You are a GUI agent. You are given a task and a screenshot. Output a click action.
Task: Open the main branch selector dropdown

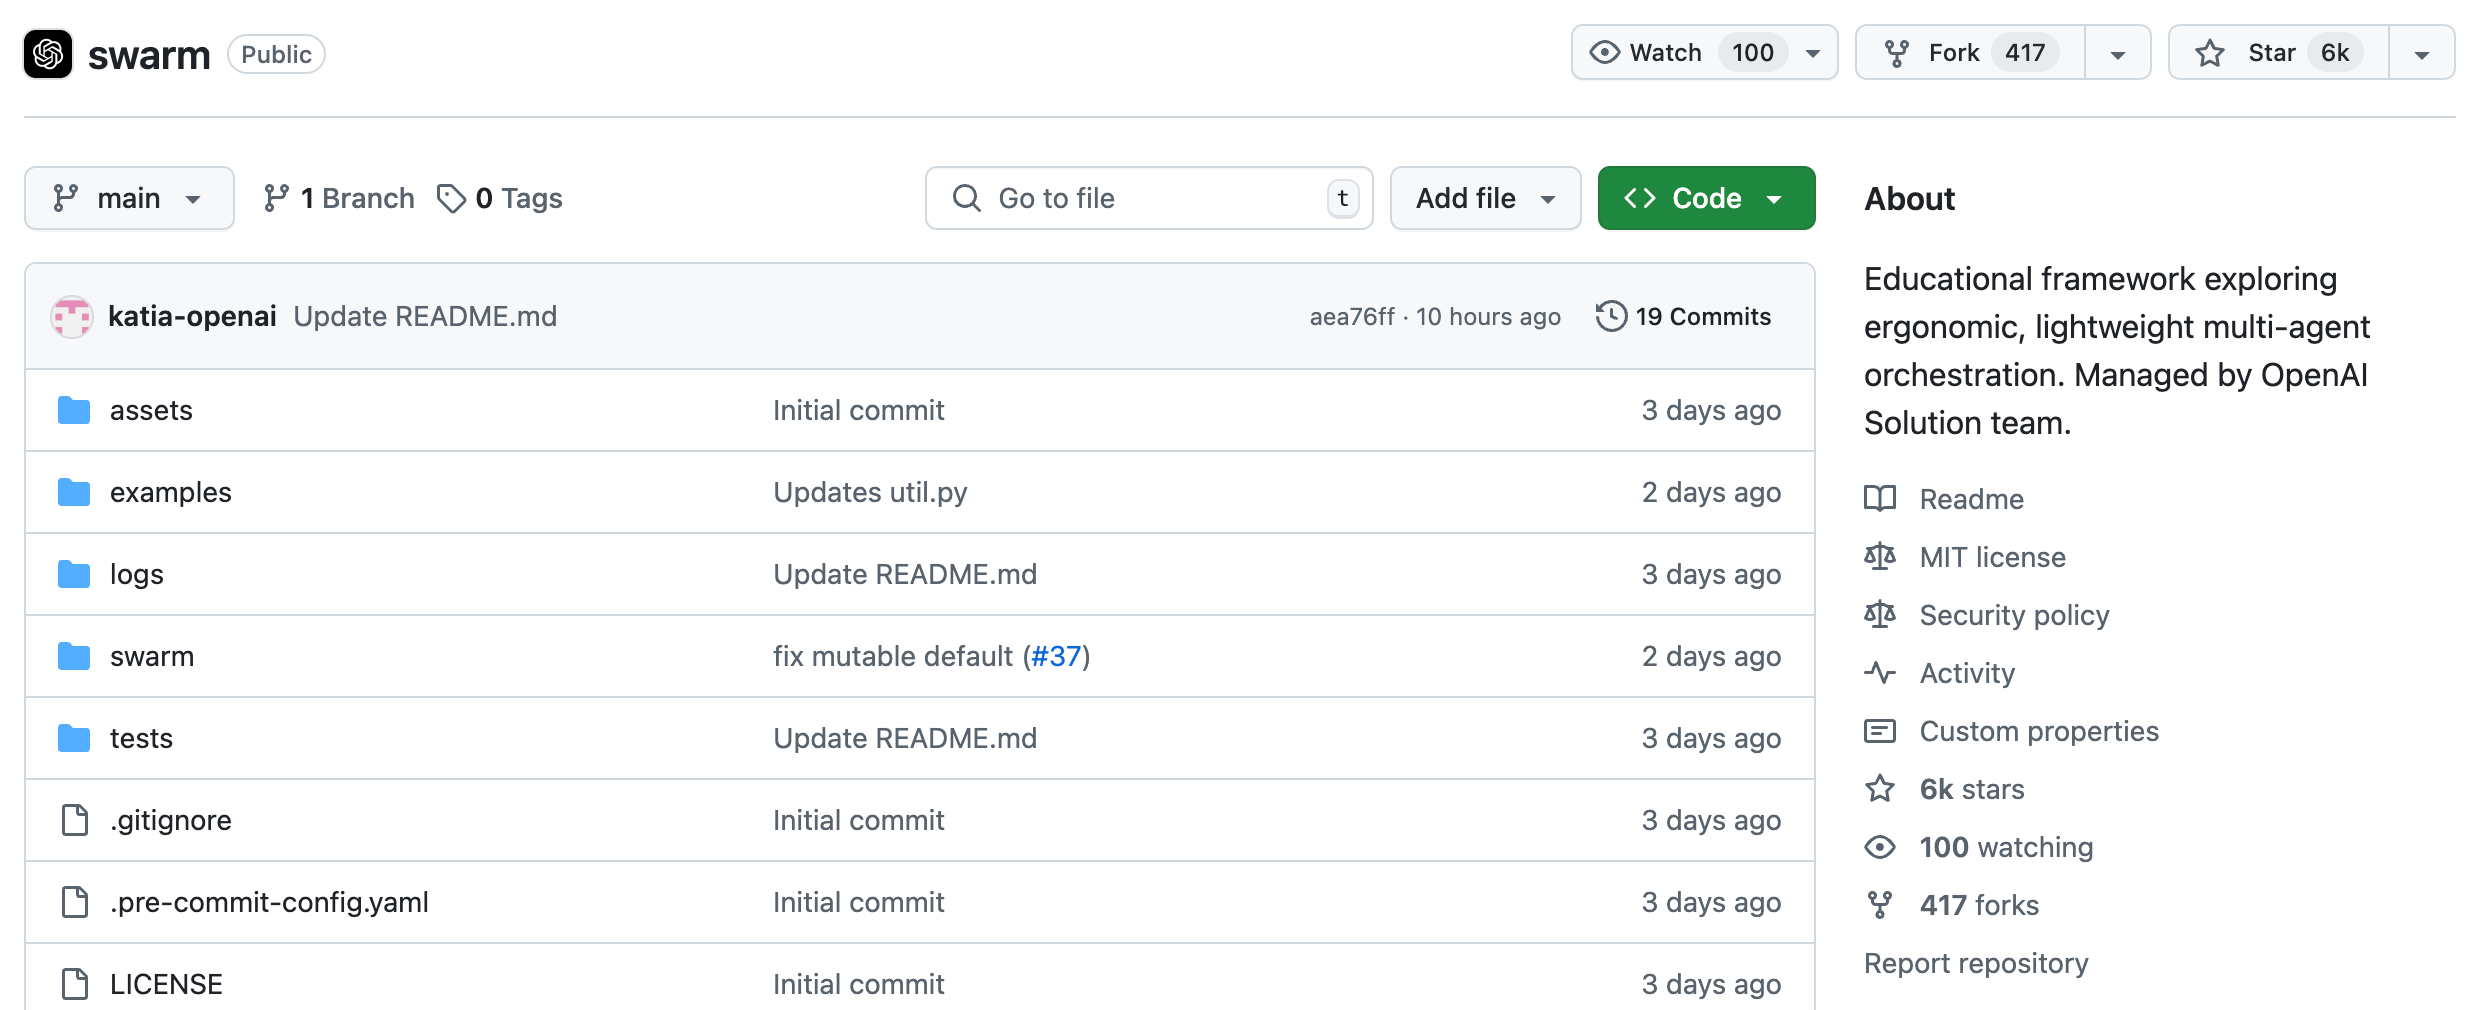(x=129, y=198)
